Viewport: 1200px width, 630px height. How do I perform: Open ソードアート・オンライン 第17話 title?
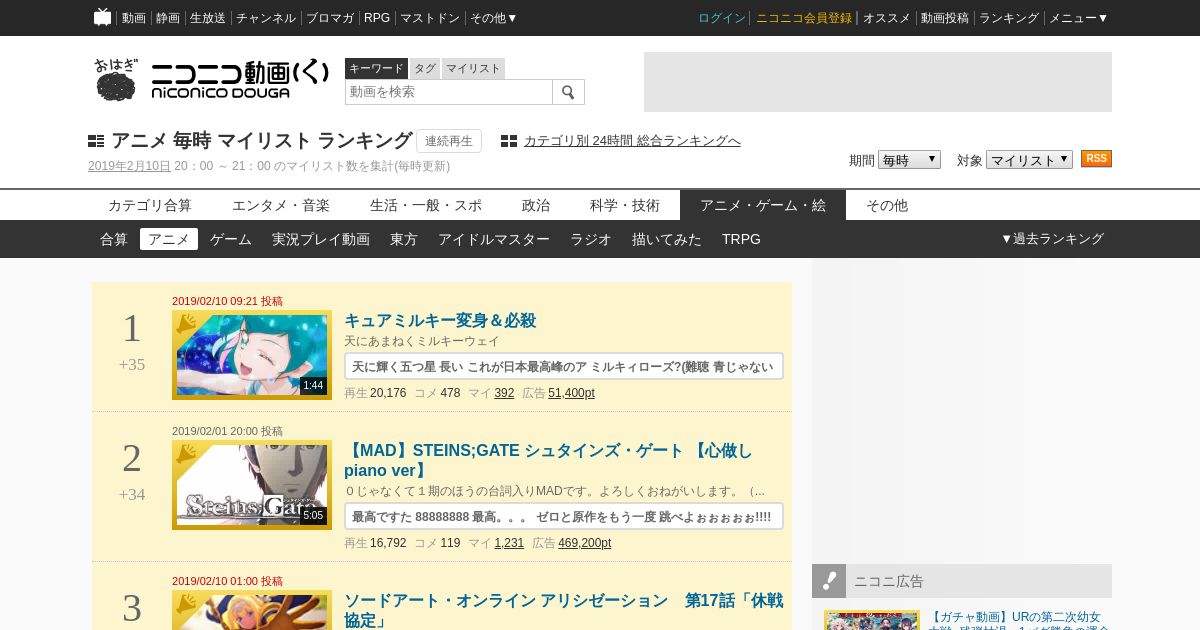pos(564,610)
